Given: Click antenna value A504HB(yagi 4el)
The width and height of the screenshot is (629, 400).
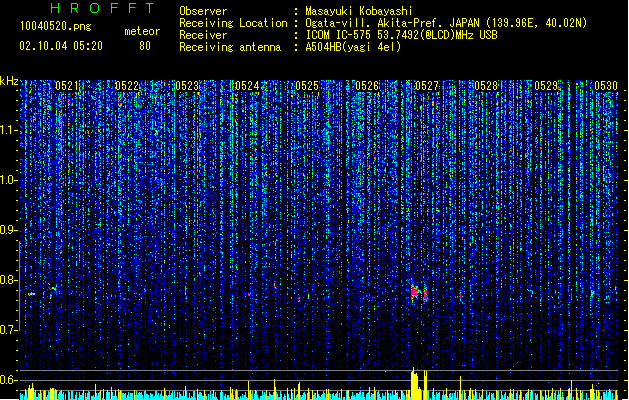Looking at the screenshot, I should pyautogui.click(x=353, y=47).
